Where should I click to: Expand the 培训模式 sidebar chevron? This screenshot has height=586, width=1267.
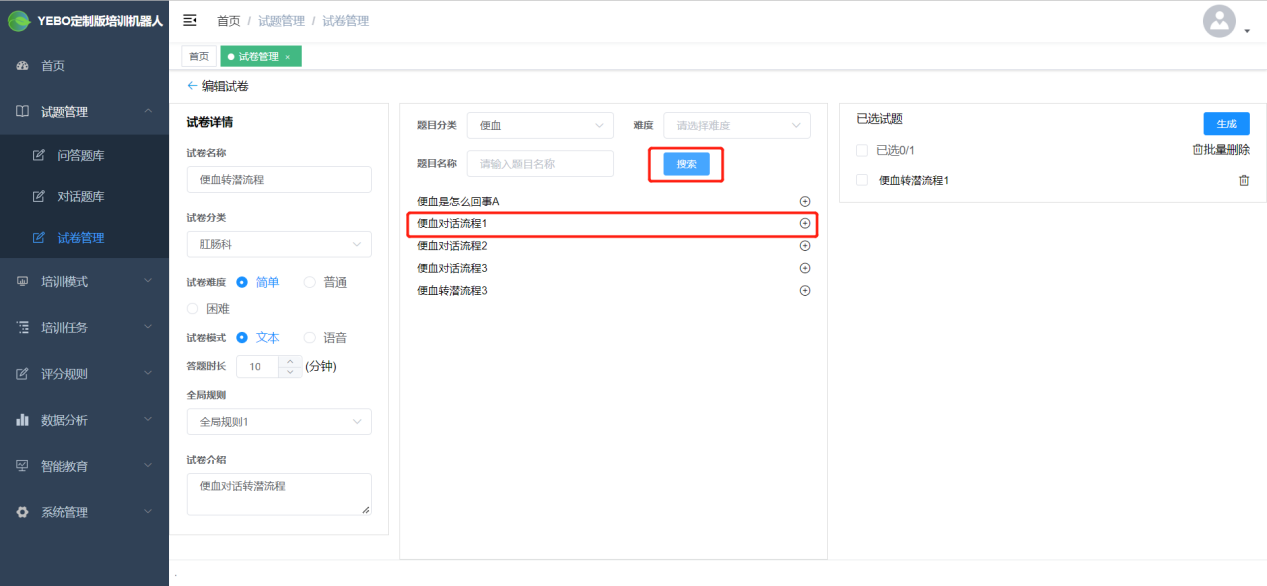click(148, 282)
